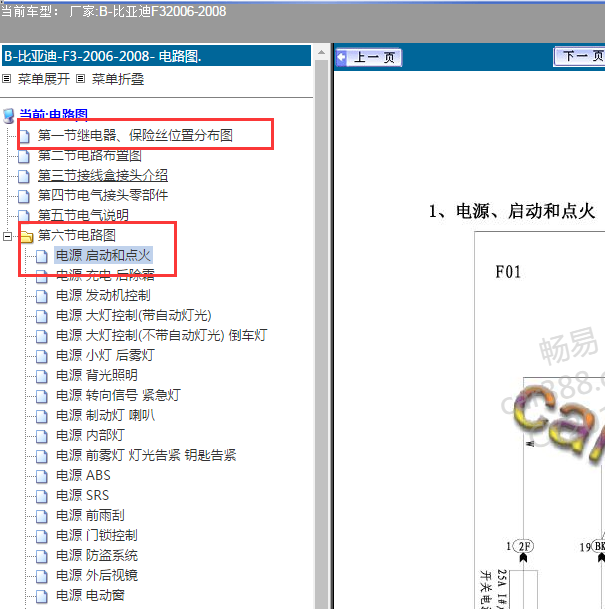The height and width of the screenshot is (609, 605).
Task: Open 电源 充电 后除霜 page
Action: [105, 275]
